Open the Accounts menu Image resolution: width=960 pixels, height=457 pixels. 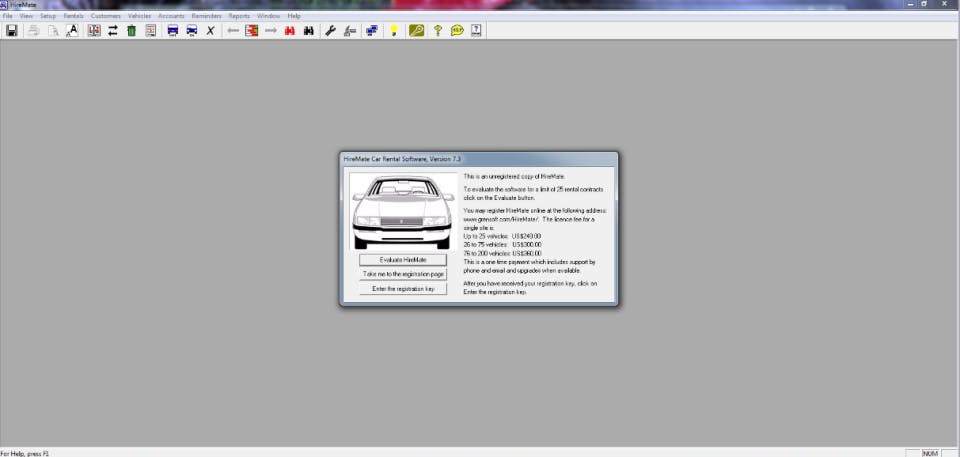[x=171, y=16]
